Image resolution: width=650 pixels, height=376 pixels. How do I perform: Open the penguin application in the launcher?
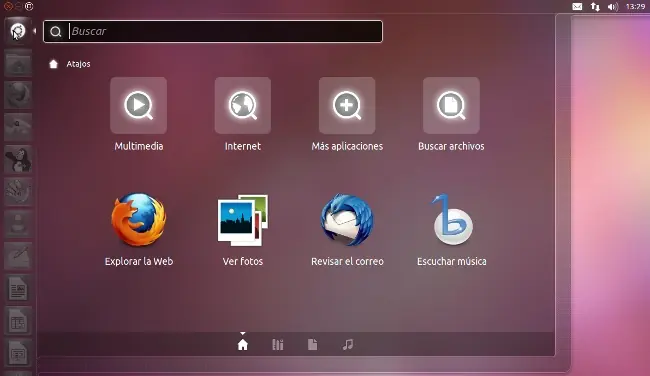pos(18,160)
